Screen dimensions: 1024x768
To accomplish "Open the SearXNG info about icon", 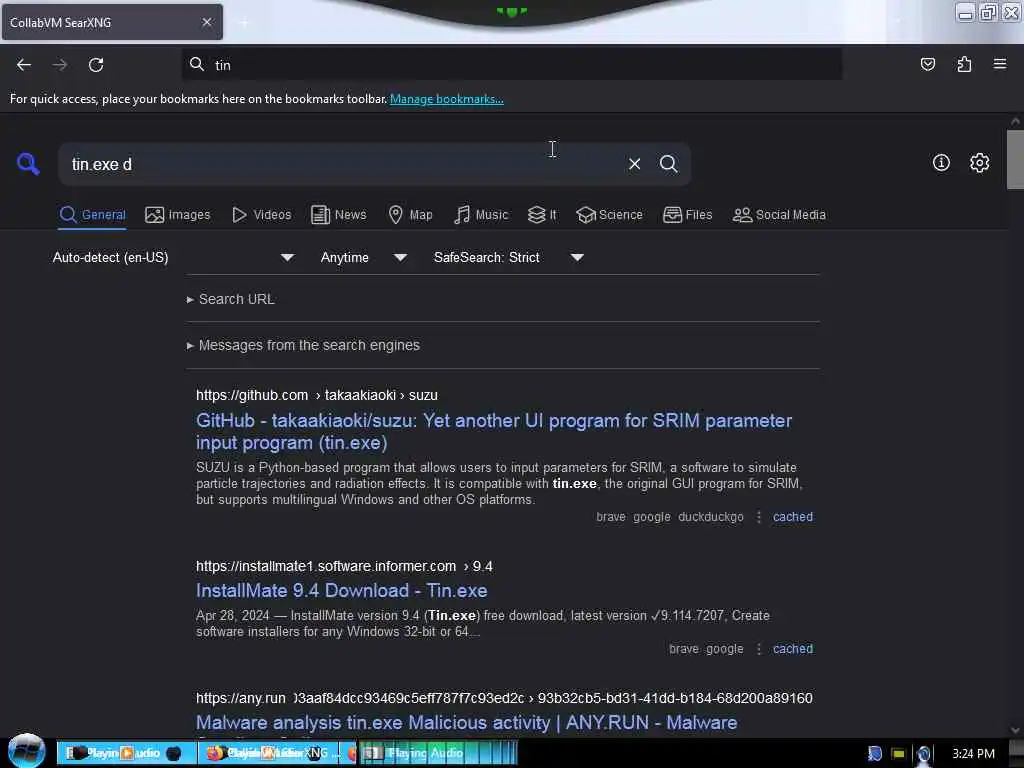I will pos(941,163).
